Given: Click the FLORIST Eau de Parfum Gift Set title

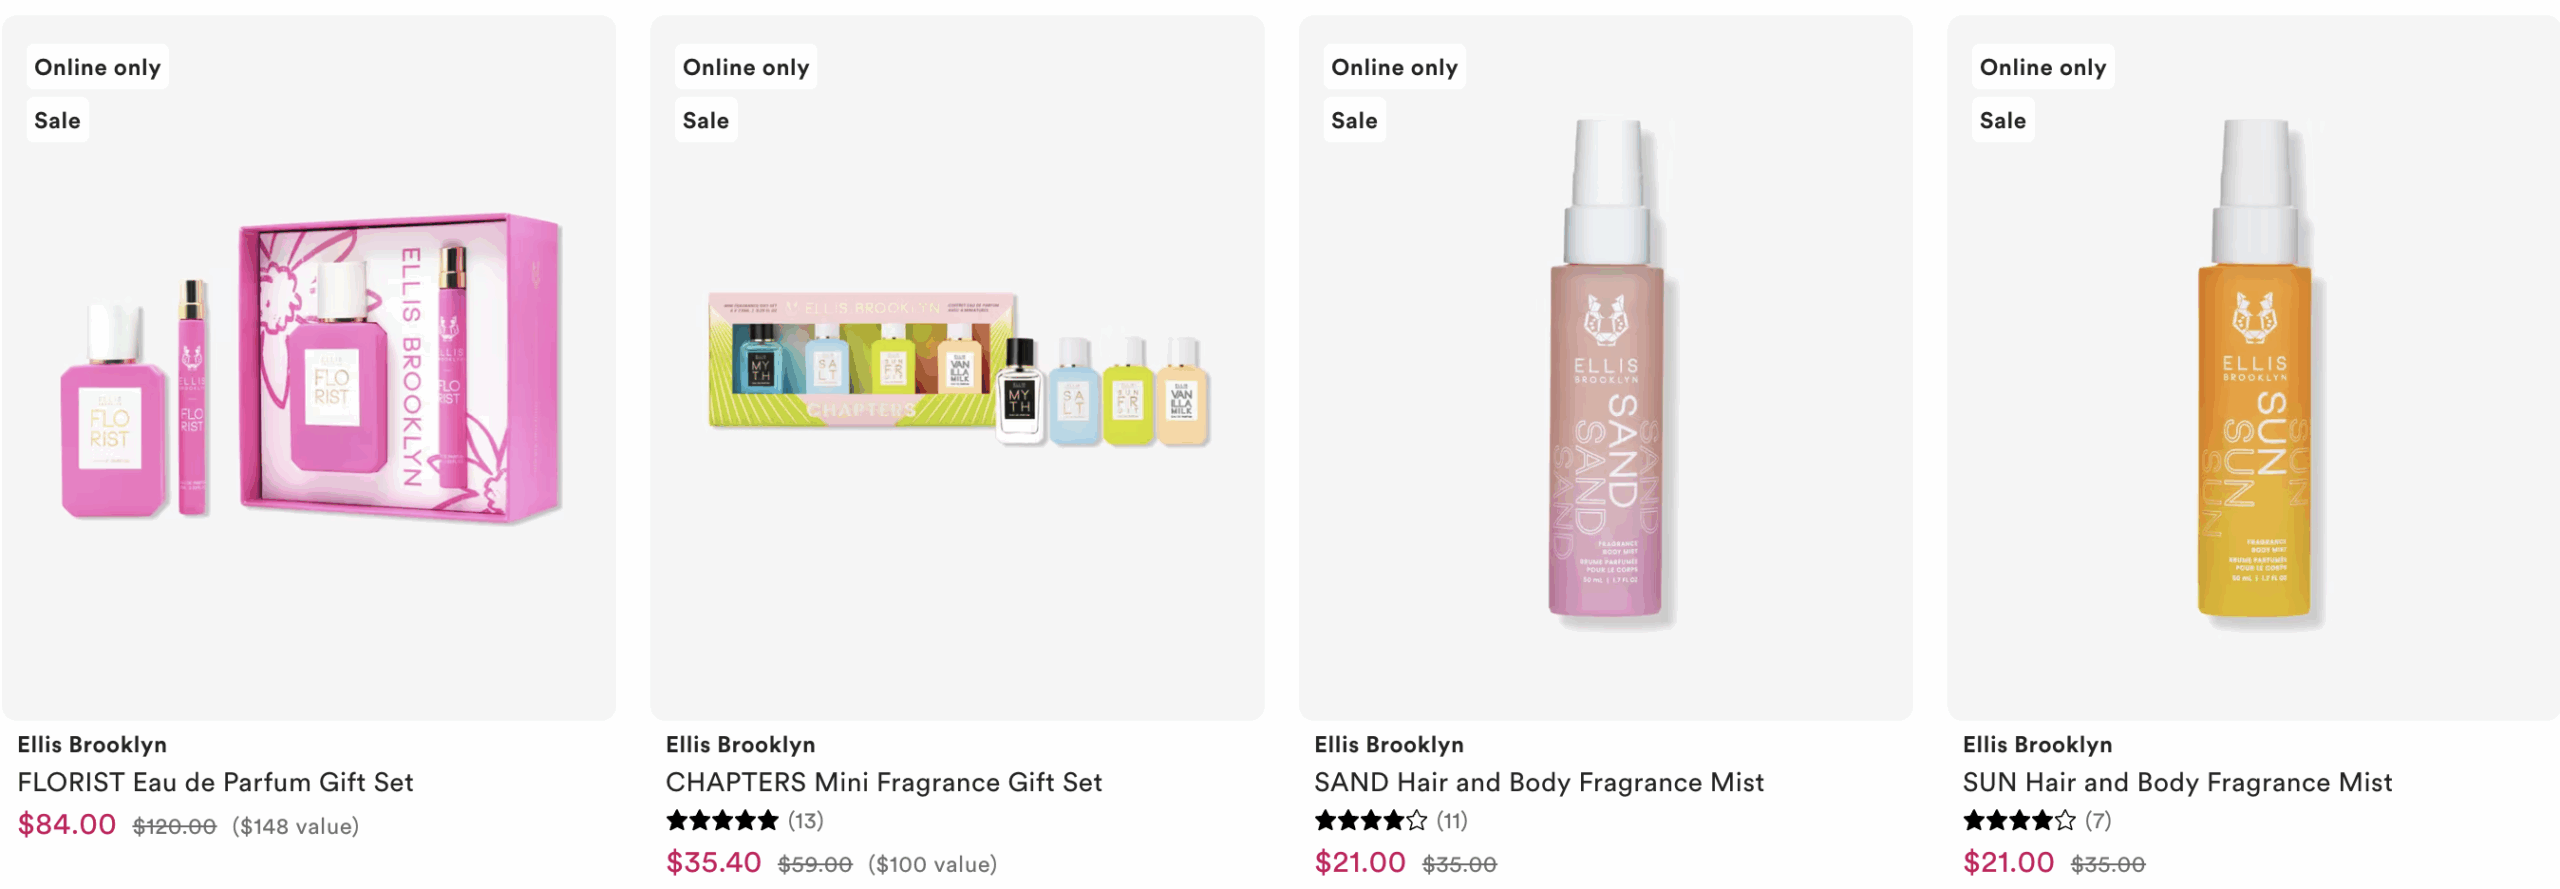Looking at the screenshot, I should (215, 782).
